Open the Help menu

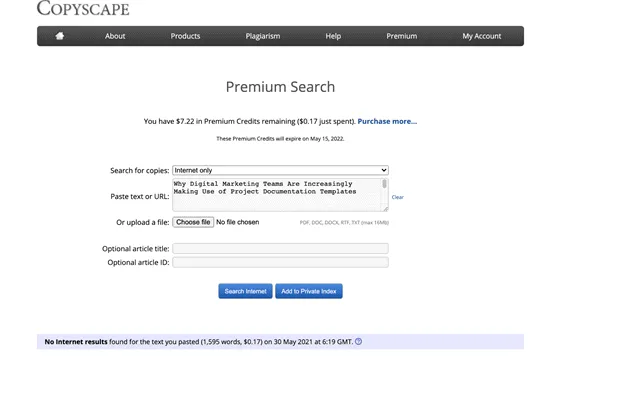[333, 36]
